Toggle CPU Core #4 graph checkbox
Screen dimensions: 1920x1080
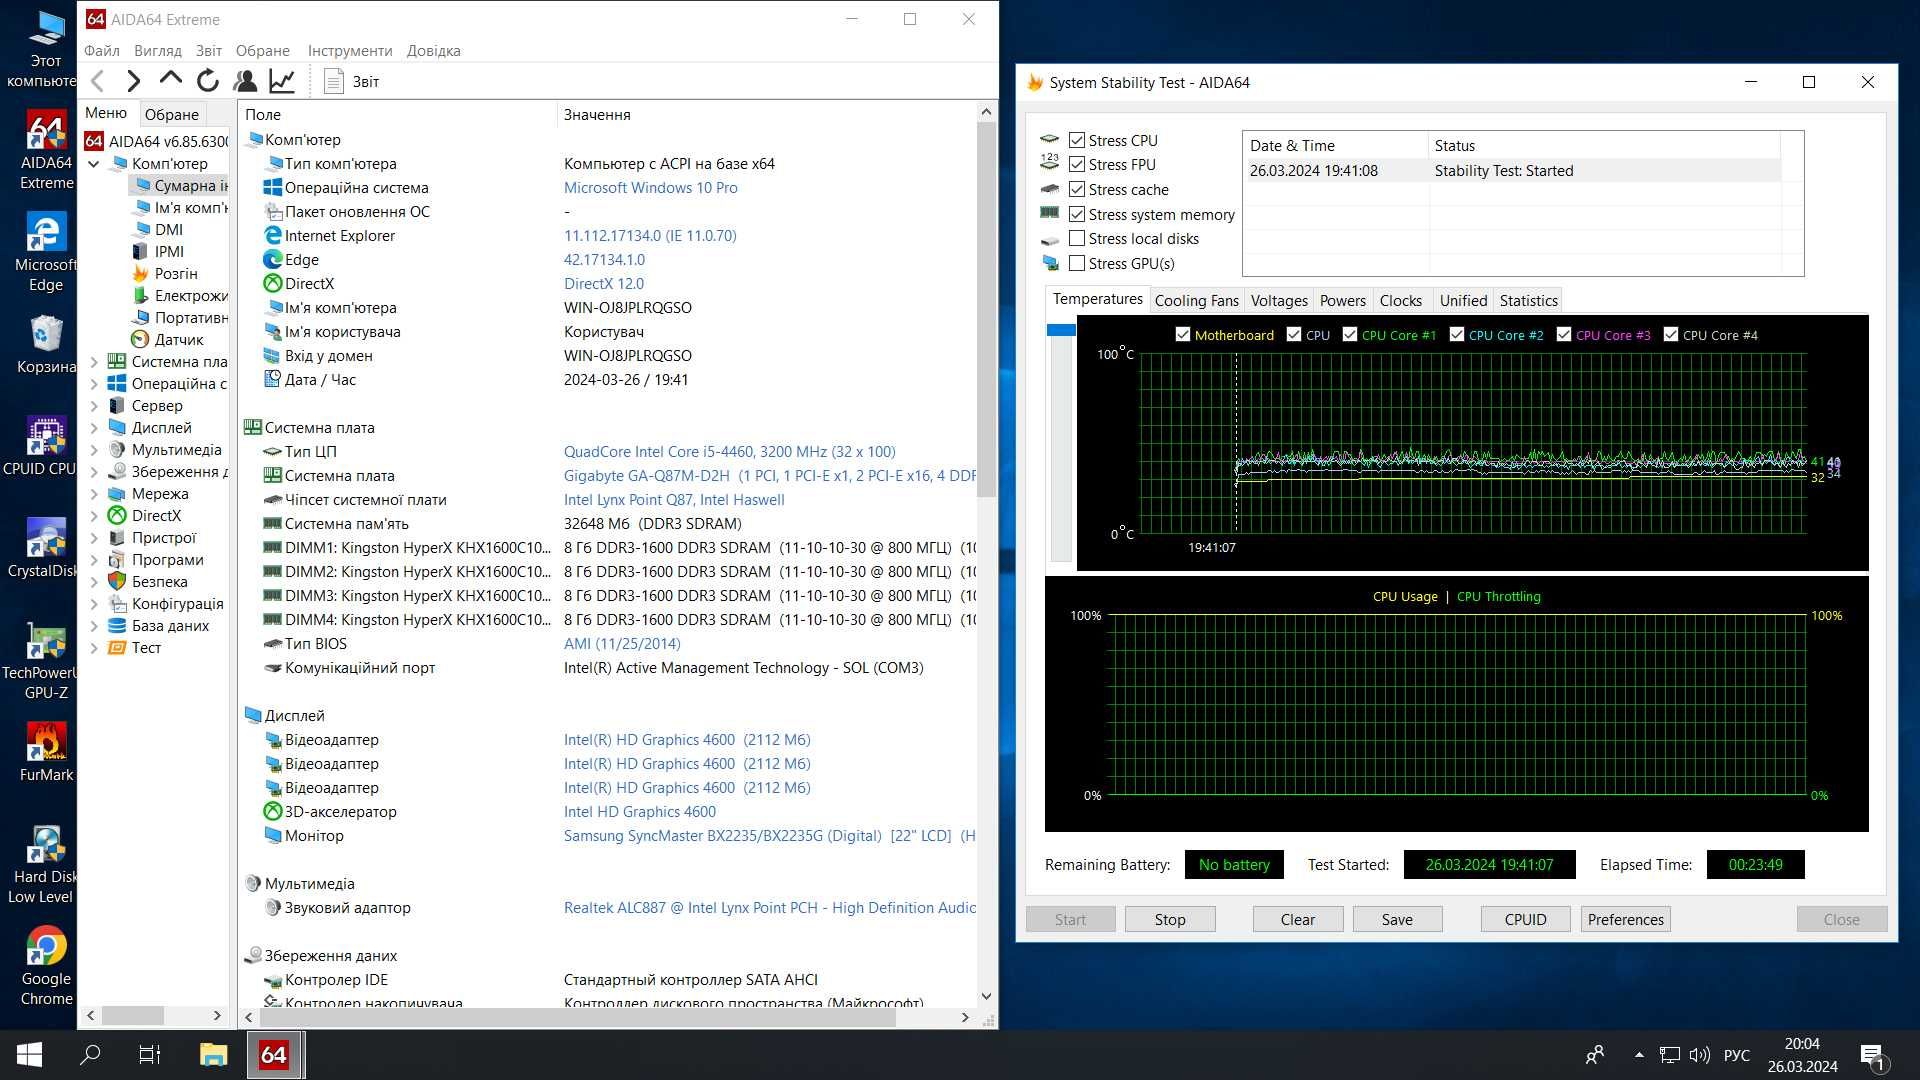pos(1671,334)
